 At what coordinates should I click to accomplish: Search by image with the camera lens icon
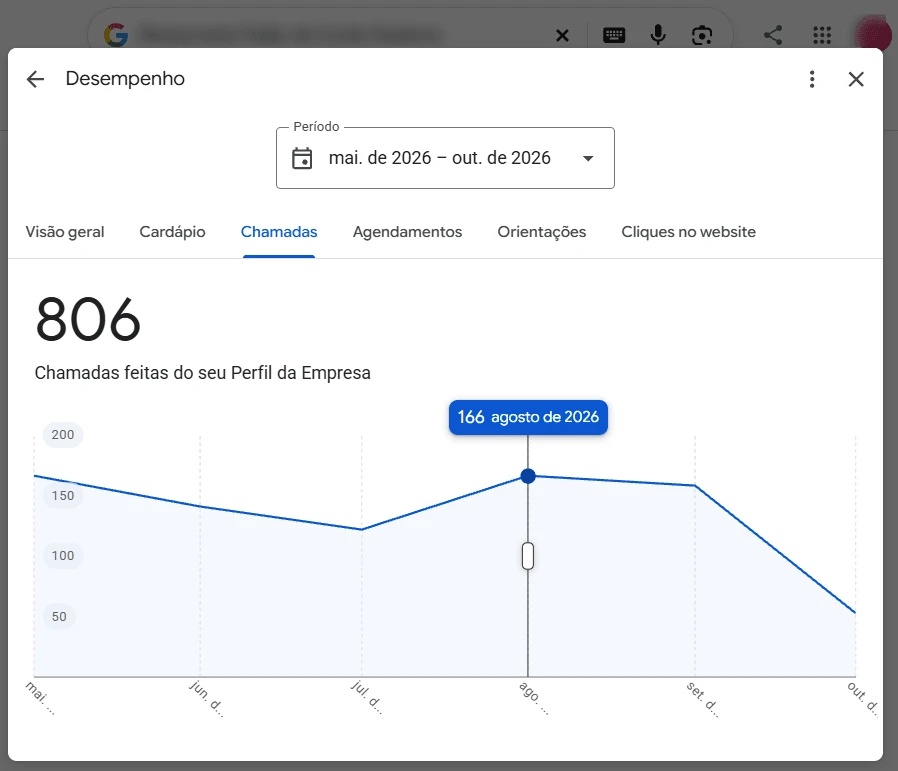pos(702,36)
